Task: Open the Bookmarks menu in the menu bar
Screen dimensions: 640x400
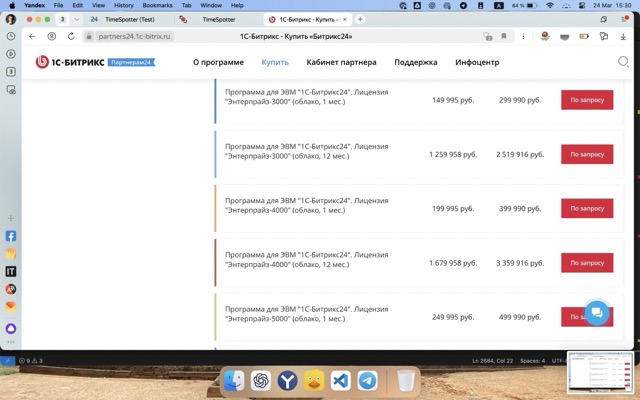Action: coord(157,5)
